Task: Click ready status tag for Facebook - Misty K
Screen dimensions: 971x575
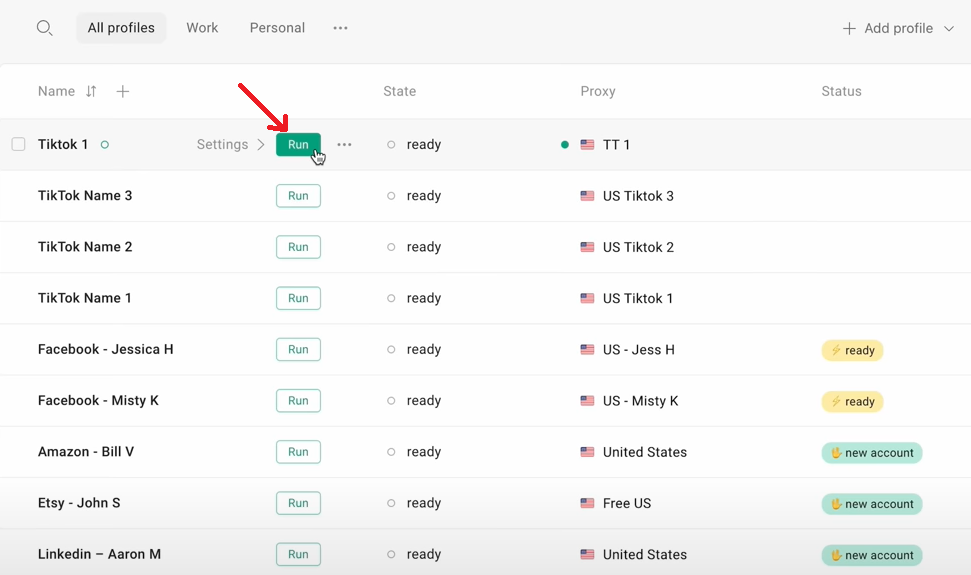Action: [852, 402]
